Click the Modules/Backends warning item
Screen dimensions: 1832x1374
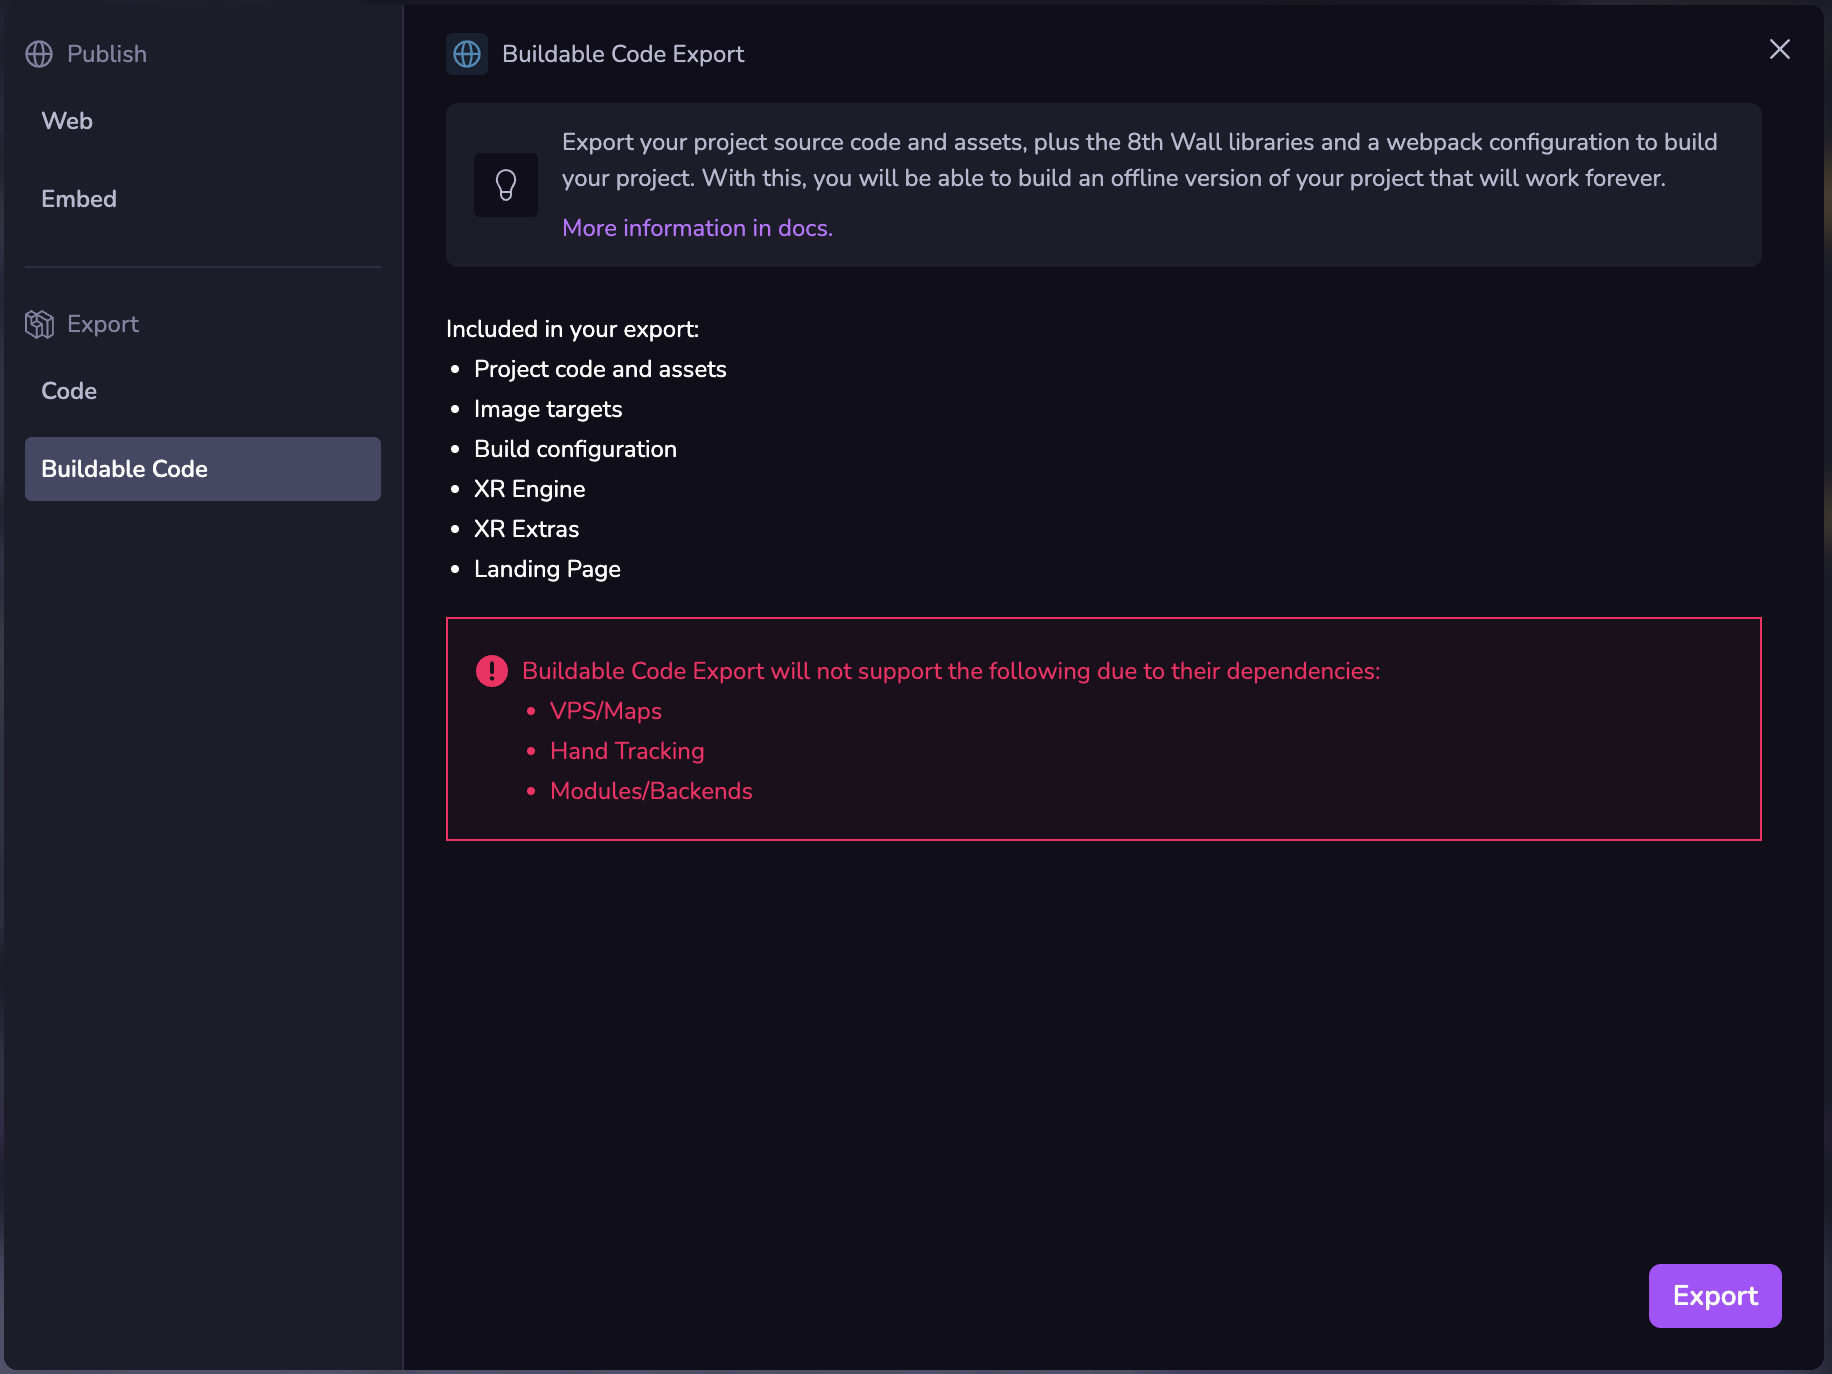coord(651,791)
